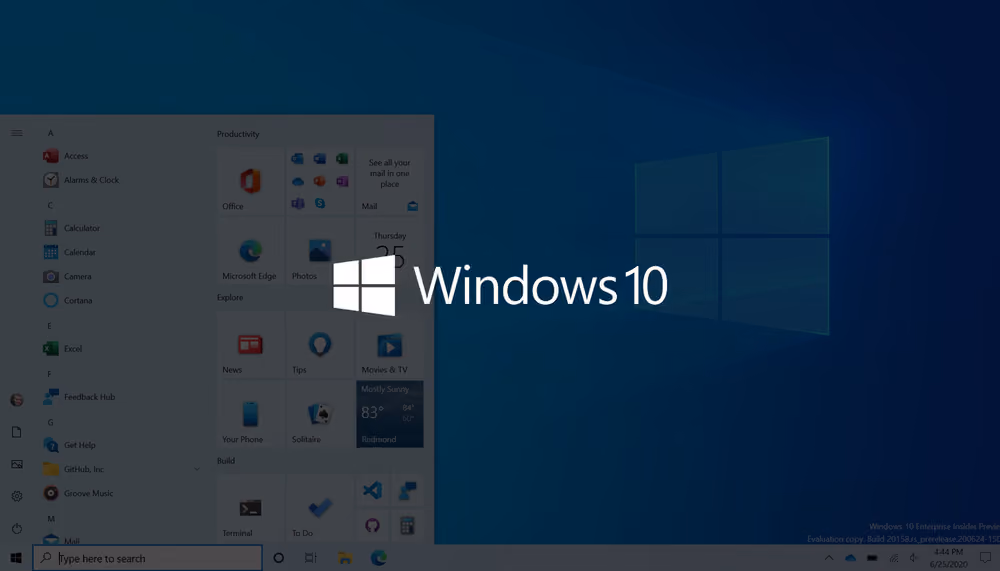Open Power options in Start sidebar
Image resolution: width=1000 pixels, height=571 pixels.
pos(17,529)
